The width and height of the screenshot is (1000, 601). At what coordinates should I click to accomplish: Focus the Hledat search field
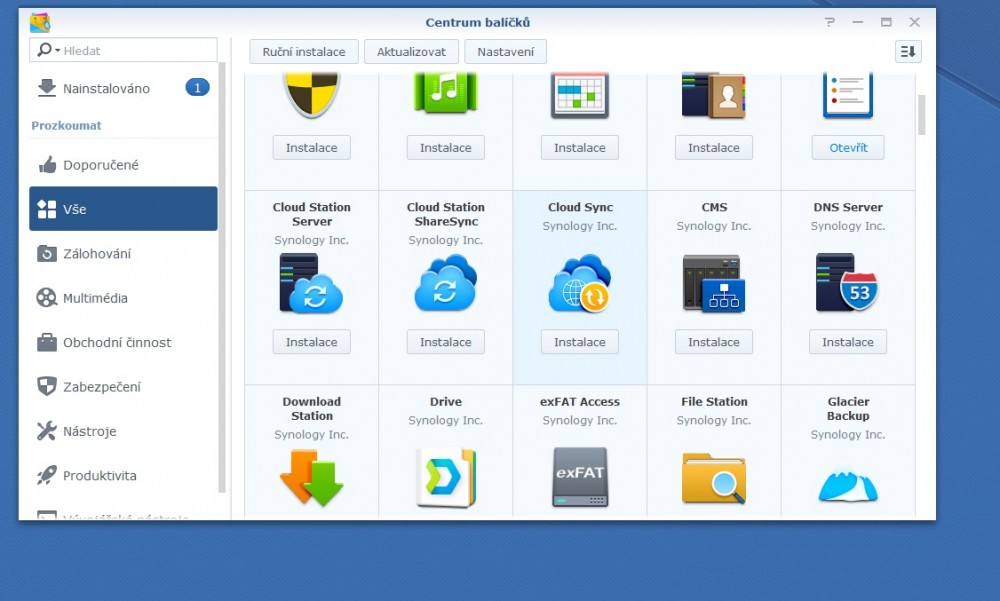(x=137, y=51)
